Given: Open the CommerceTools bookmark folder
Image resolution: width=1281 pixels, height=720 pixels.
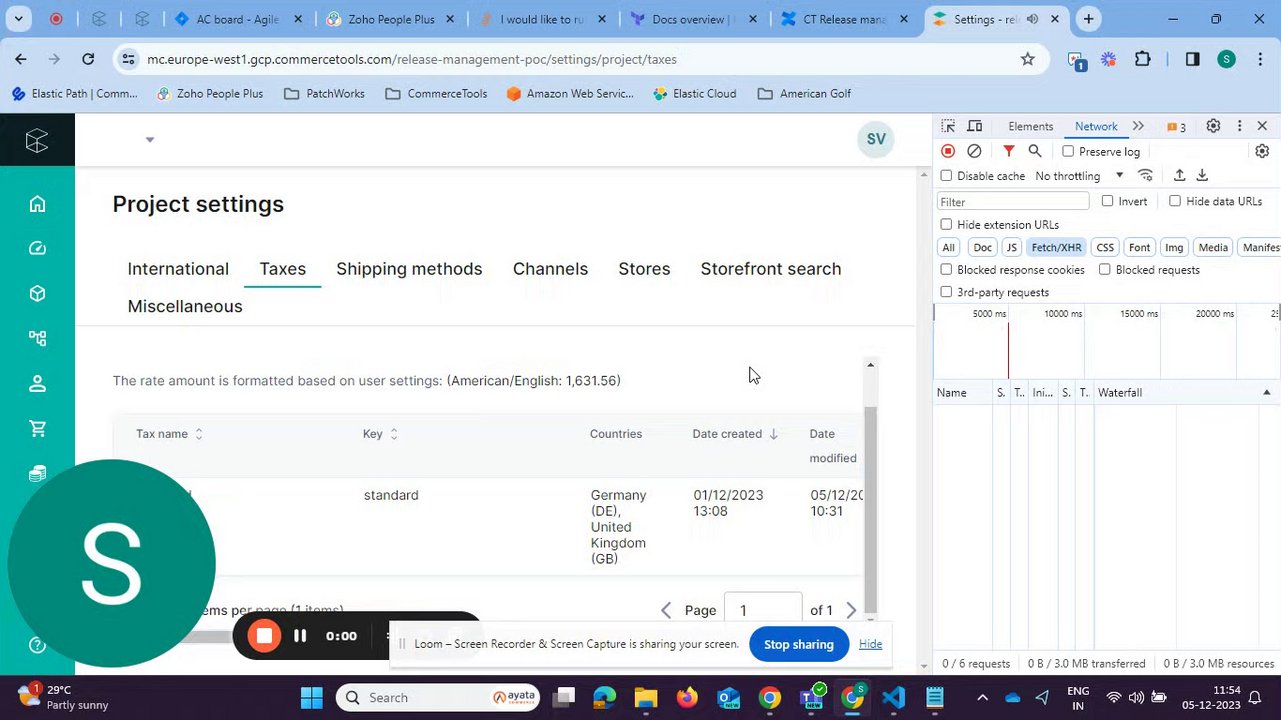Looking at the screenshot, I should coord(436,94).
